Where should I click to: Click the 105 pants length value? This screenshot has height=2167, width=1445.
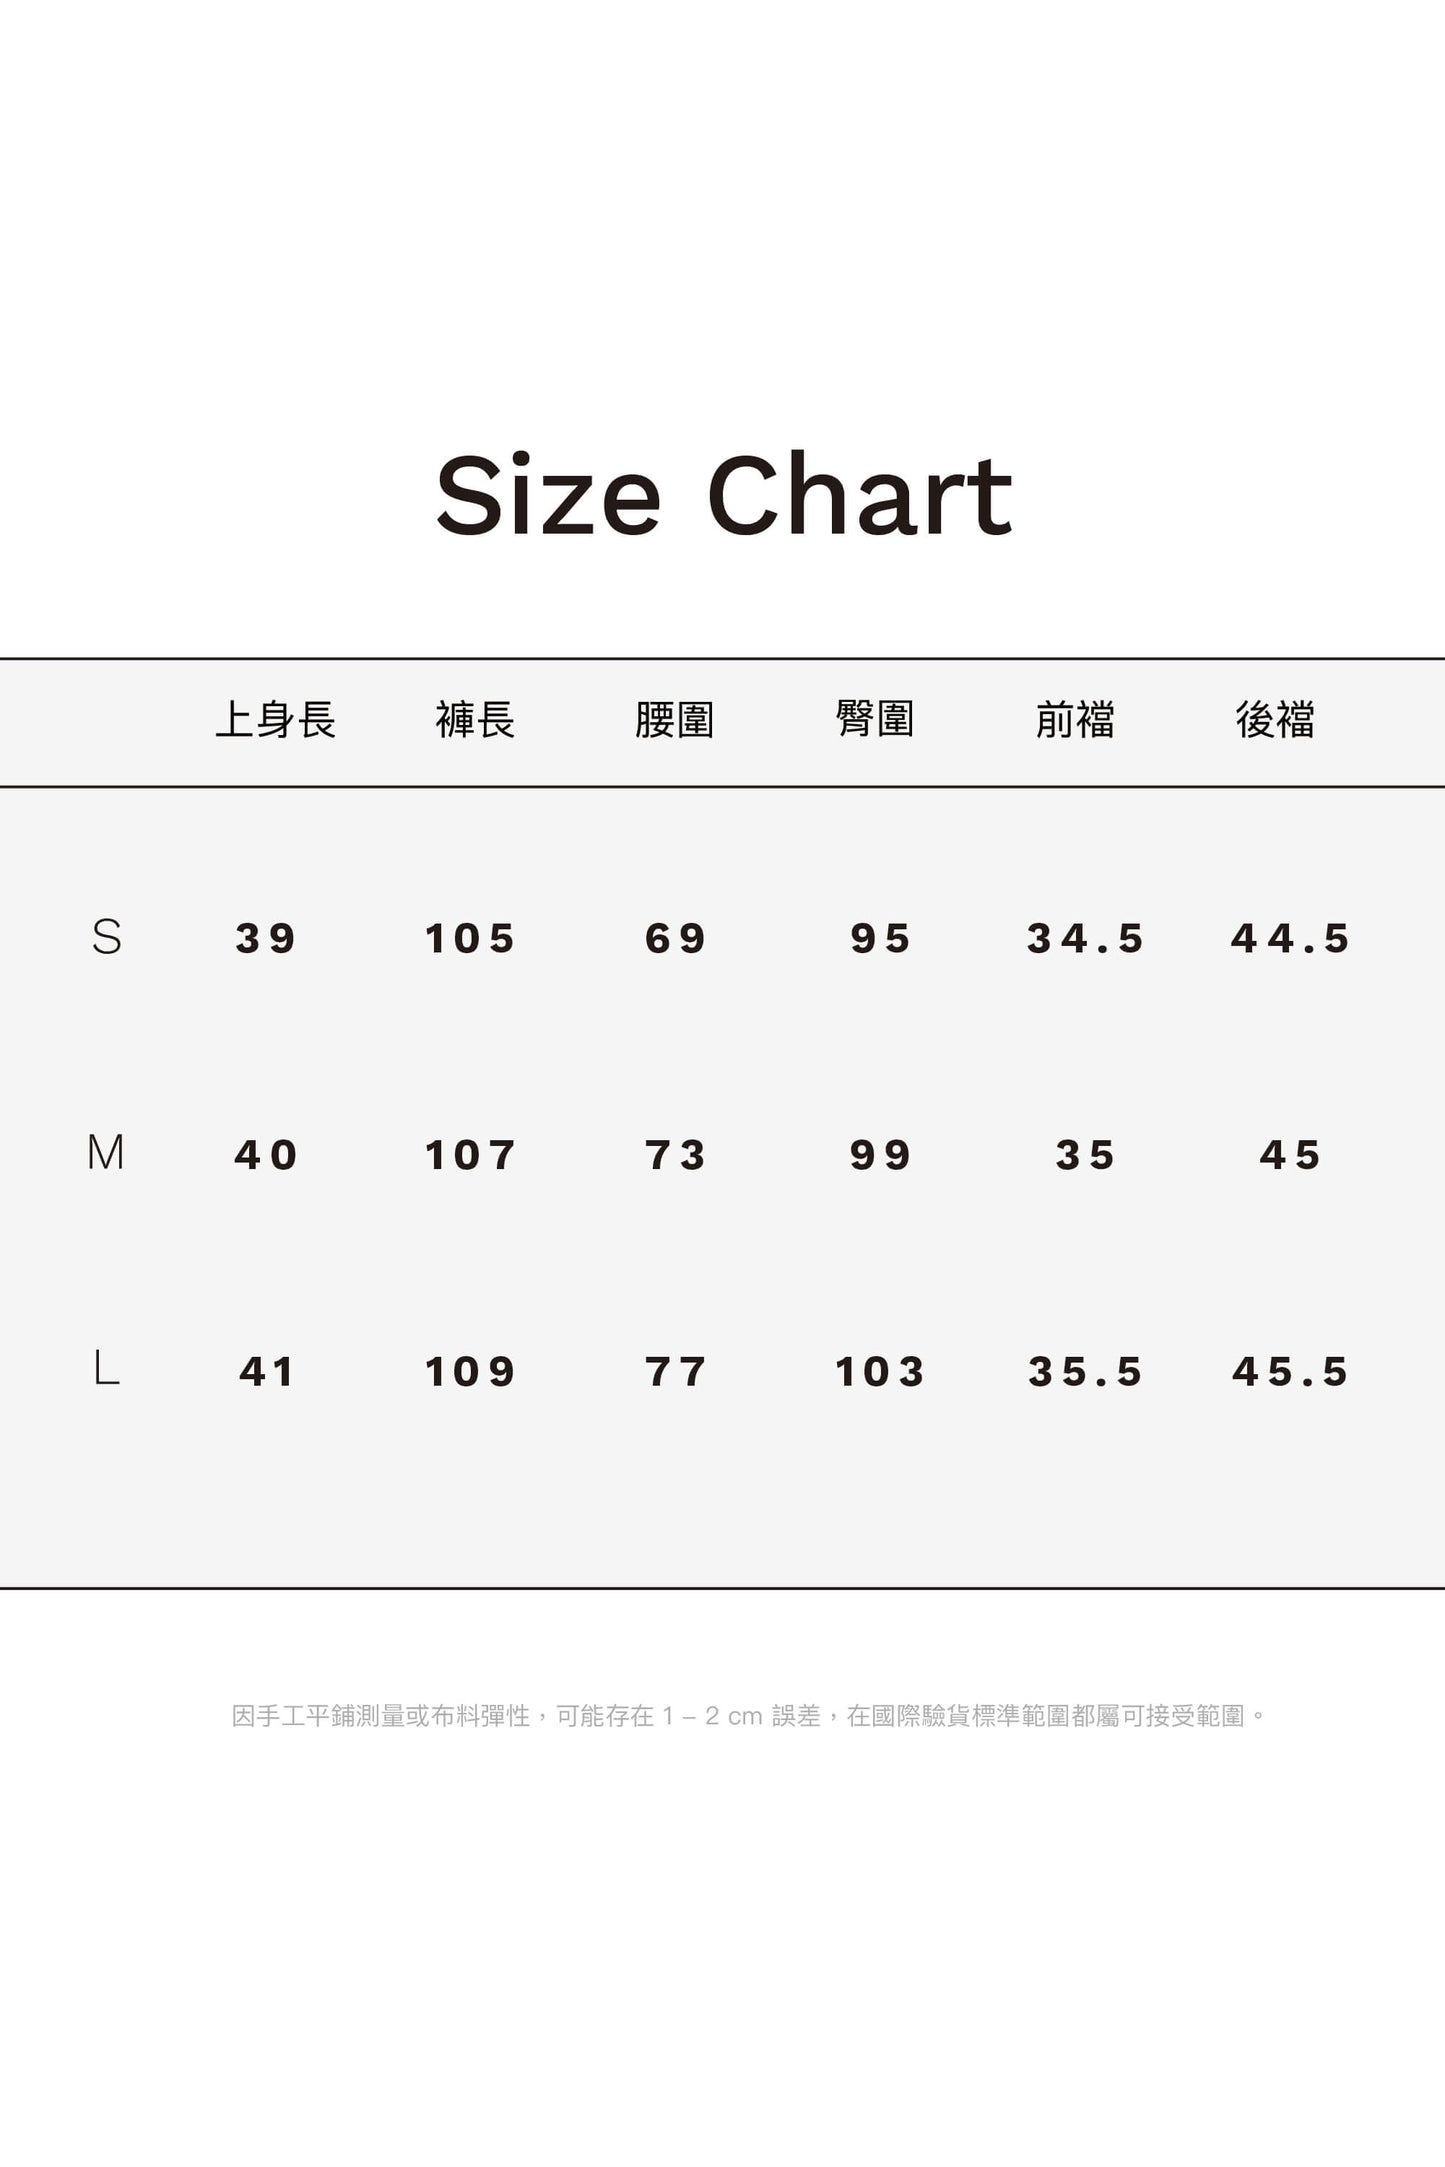click(x=470, y=939)
